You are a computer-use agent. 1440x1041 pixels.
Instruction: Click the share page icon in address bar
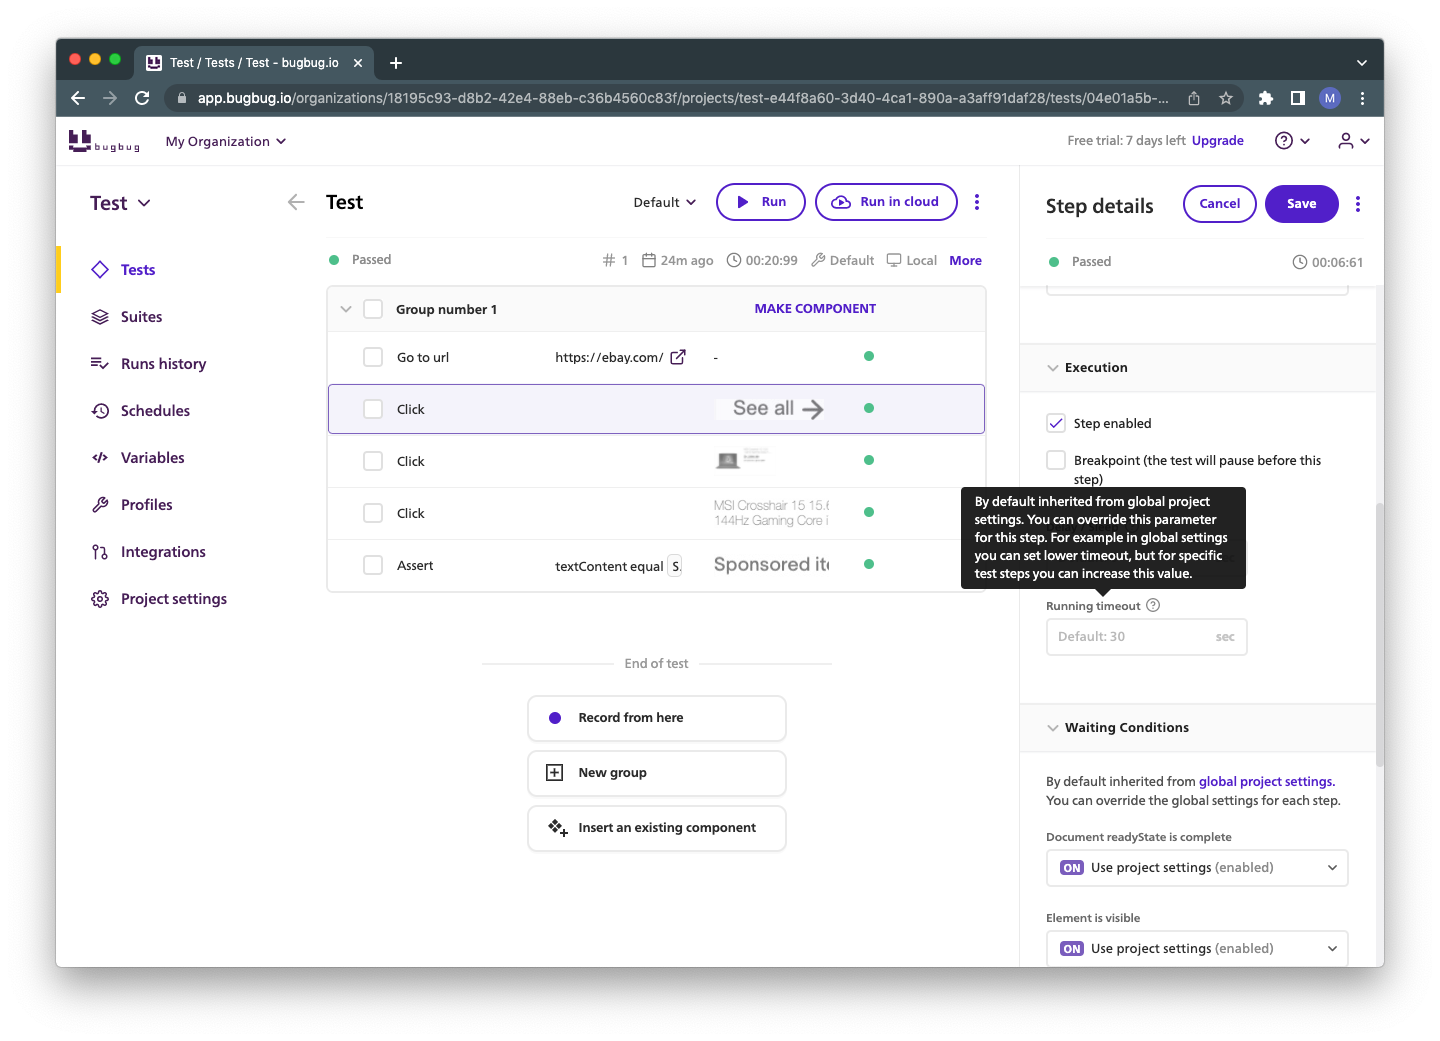point(1194,98)
